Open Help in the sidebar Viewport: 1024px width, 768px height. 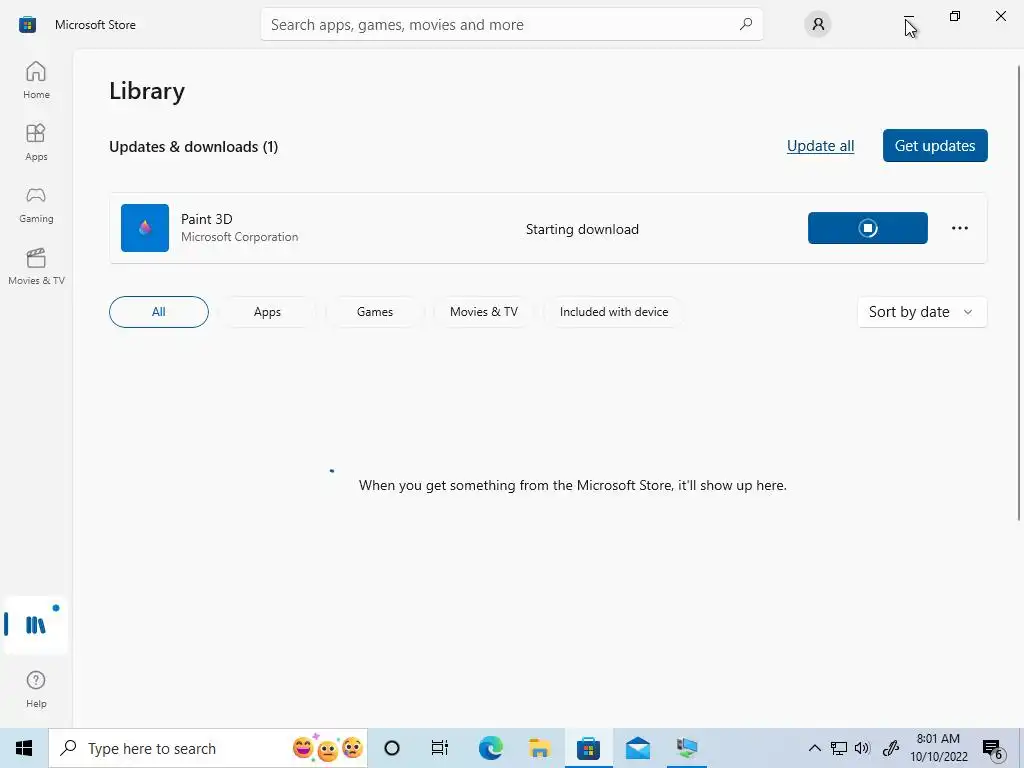point(36,689)
